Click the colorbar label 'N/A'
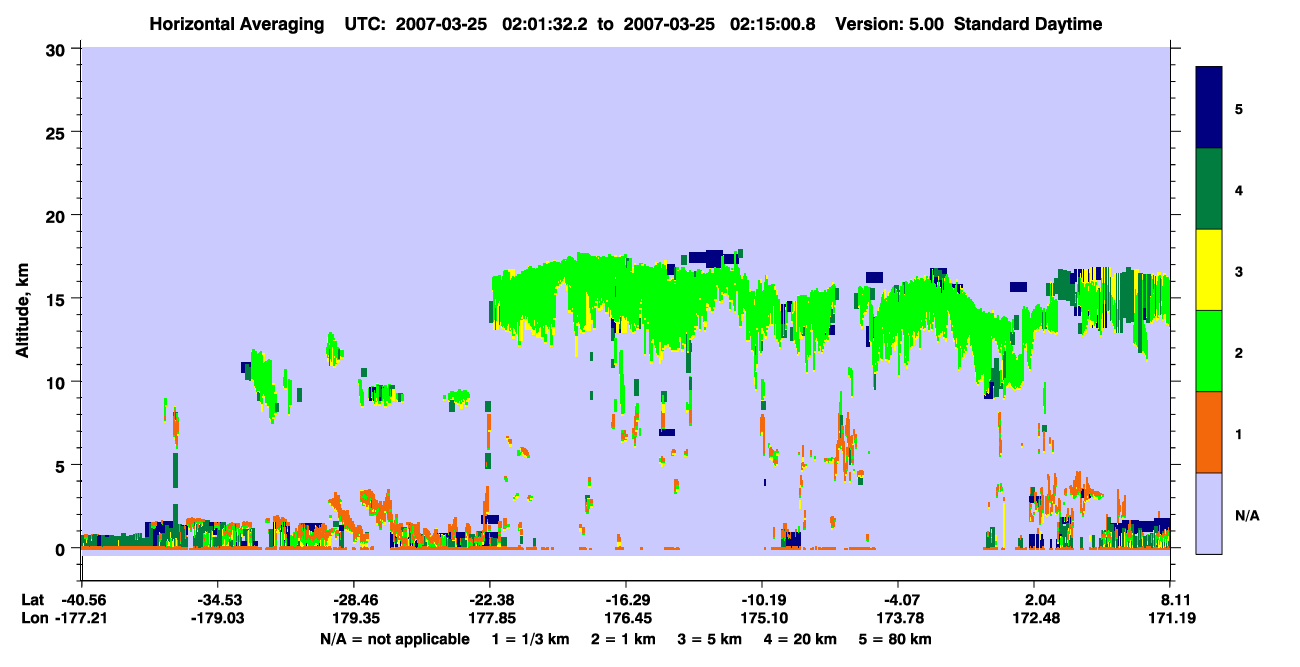Image resolution: width=1300 pixels, height=667 pixels. (1247, 516)
